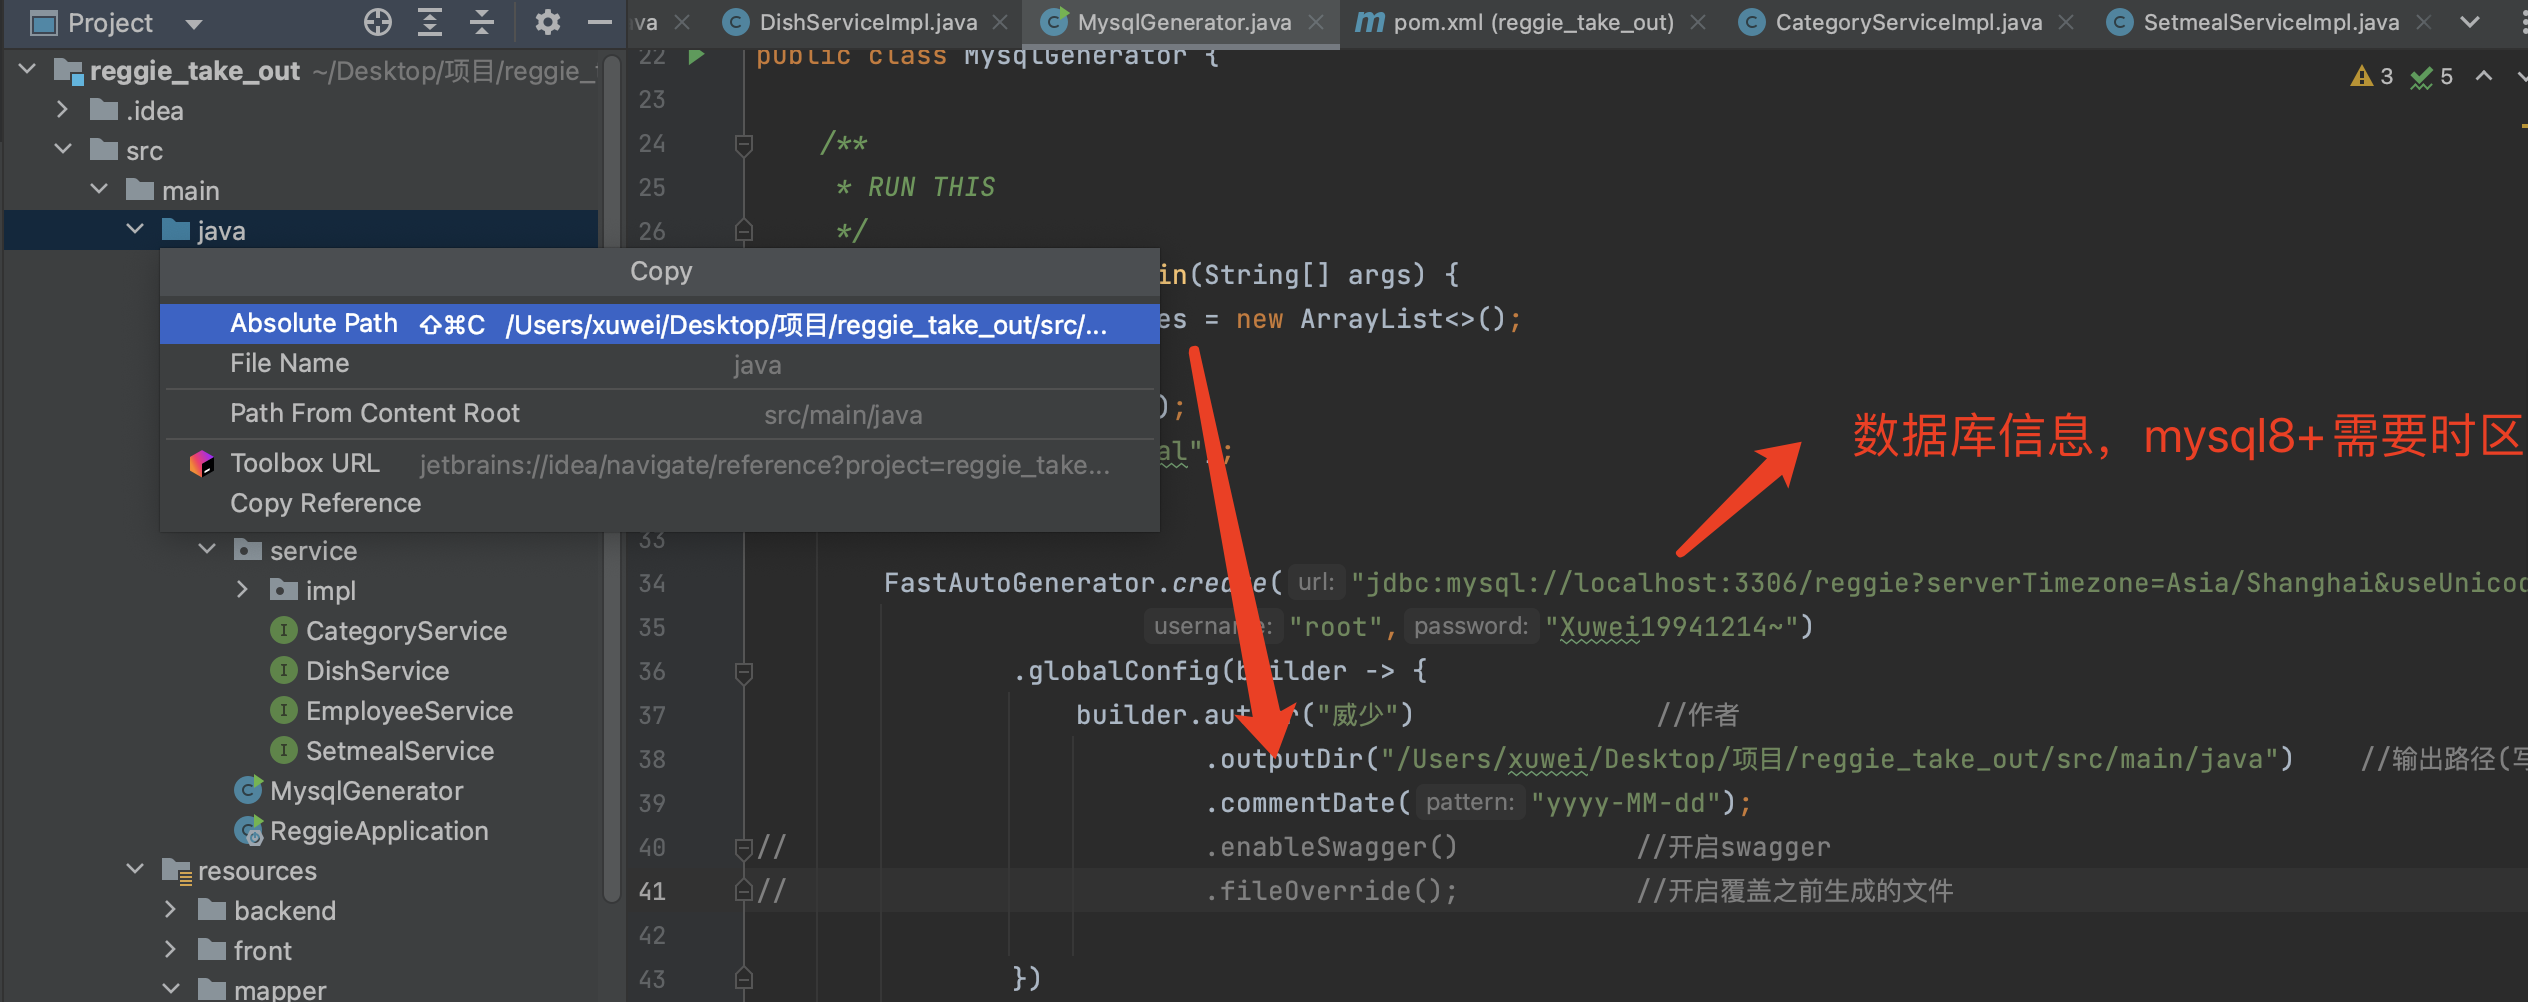Switch to the DishServiceImpl.java tab
This screenshot has width=2528, height=1002.
tap(867, 22)
